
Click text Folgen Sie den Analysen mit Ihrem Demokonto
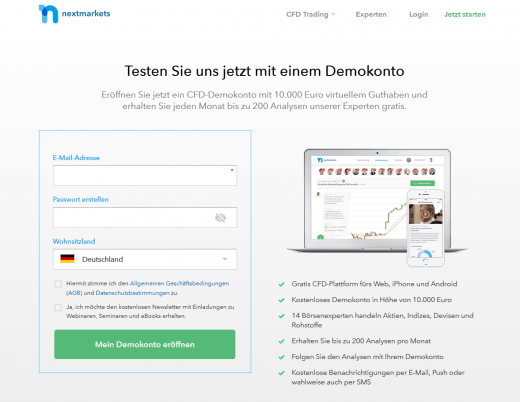coord(368,357)
